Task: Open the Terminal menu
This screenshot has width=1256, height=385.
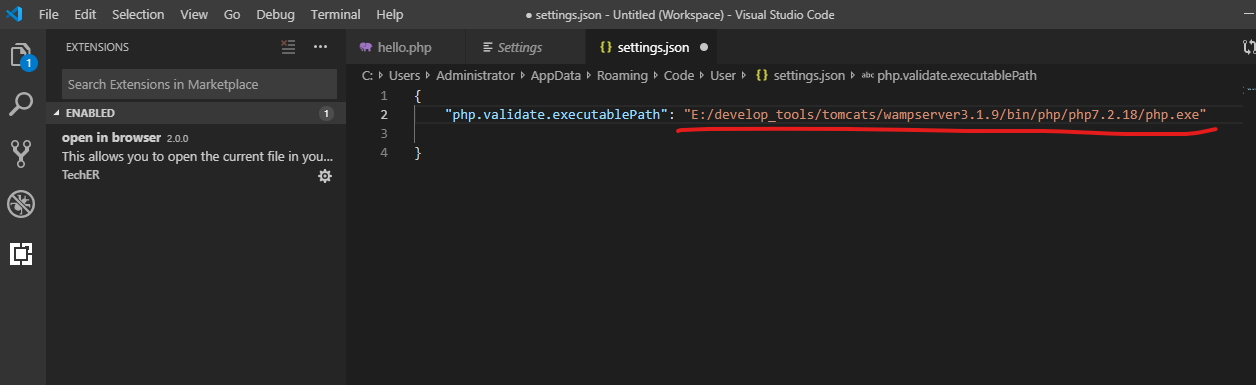Action: coord(336,15)
